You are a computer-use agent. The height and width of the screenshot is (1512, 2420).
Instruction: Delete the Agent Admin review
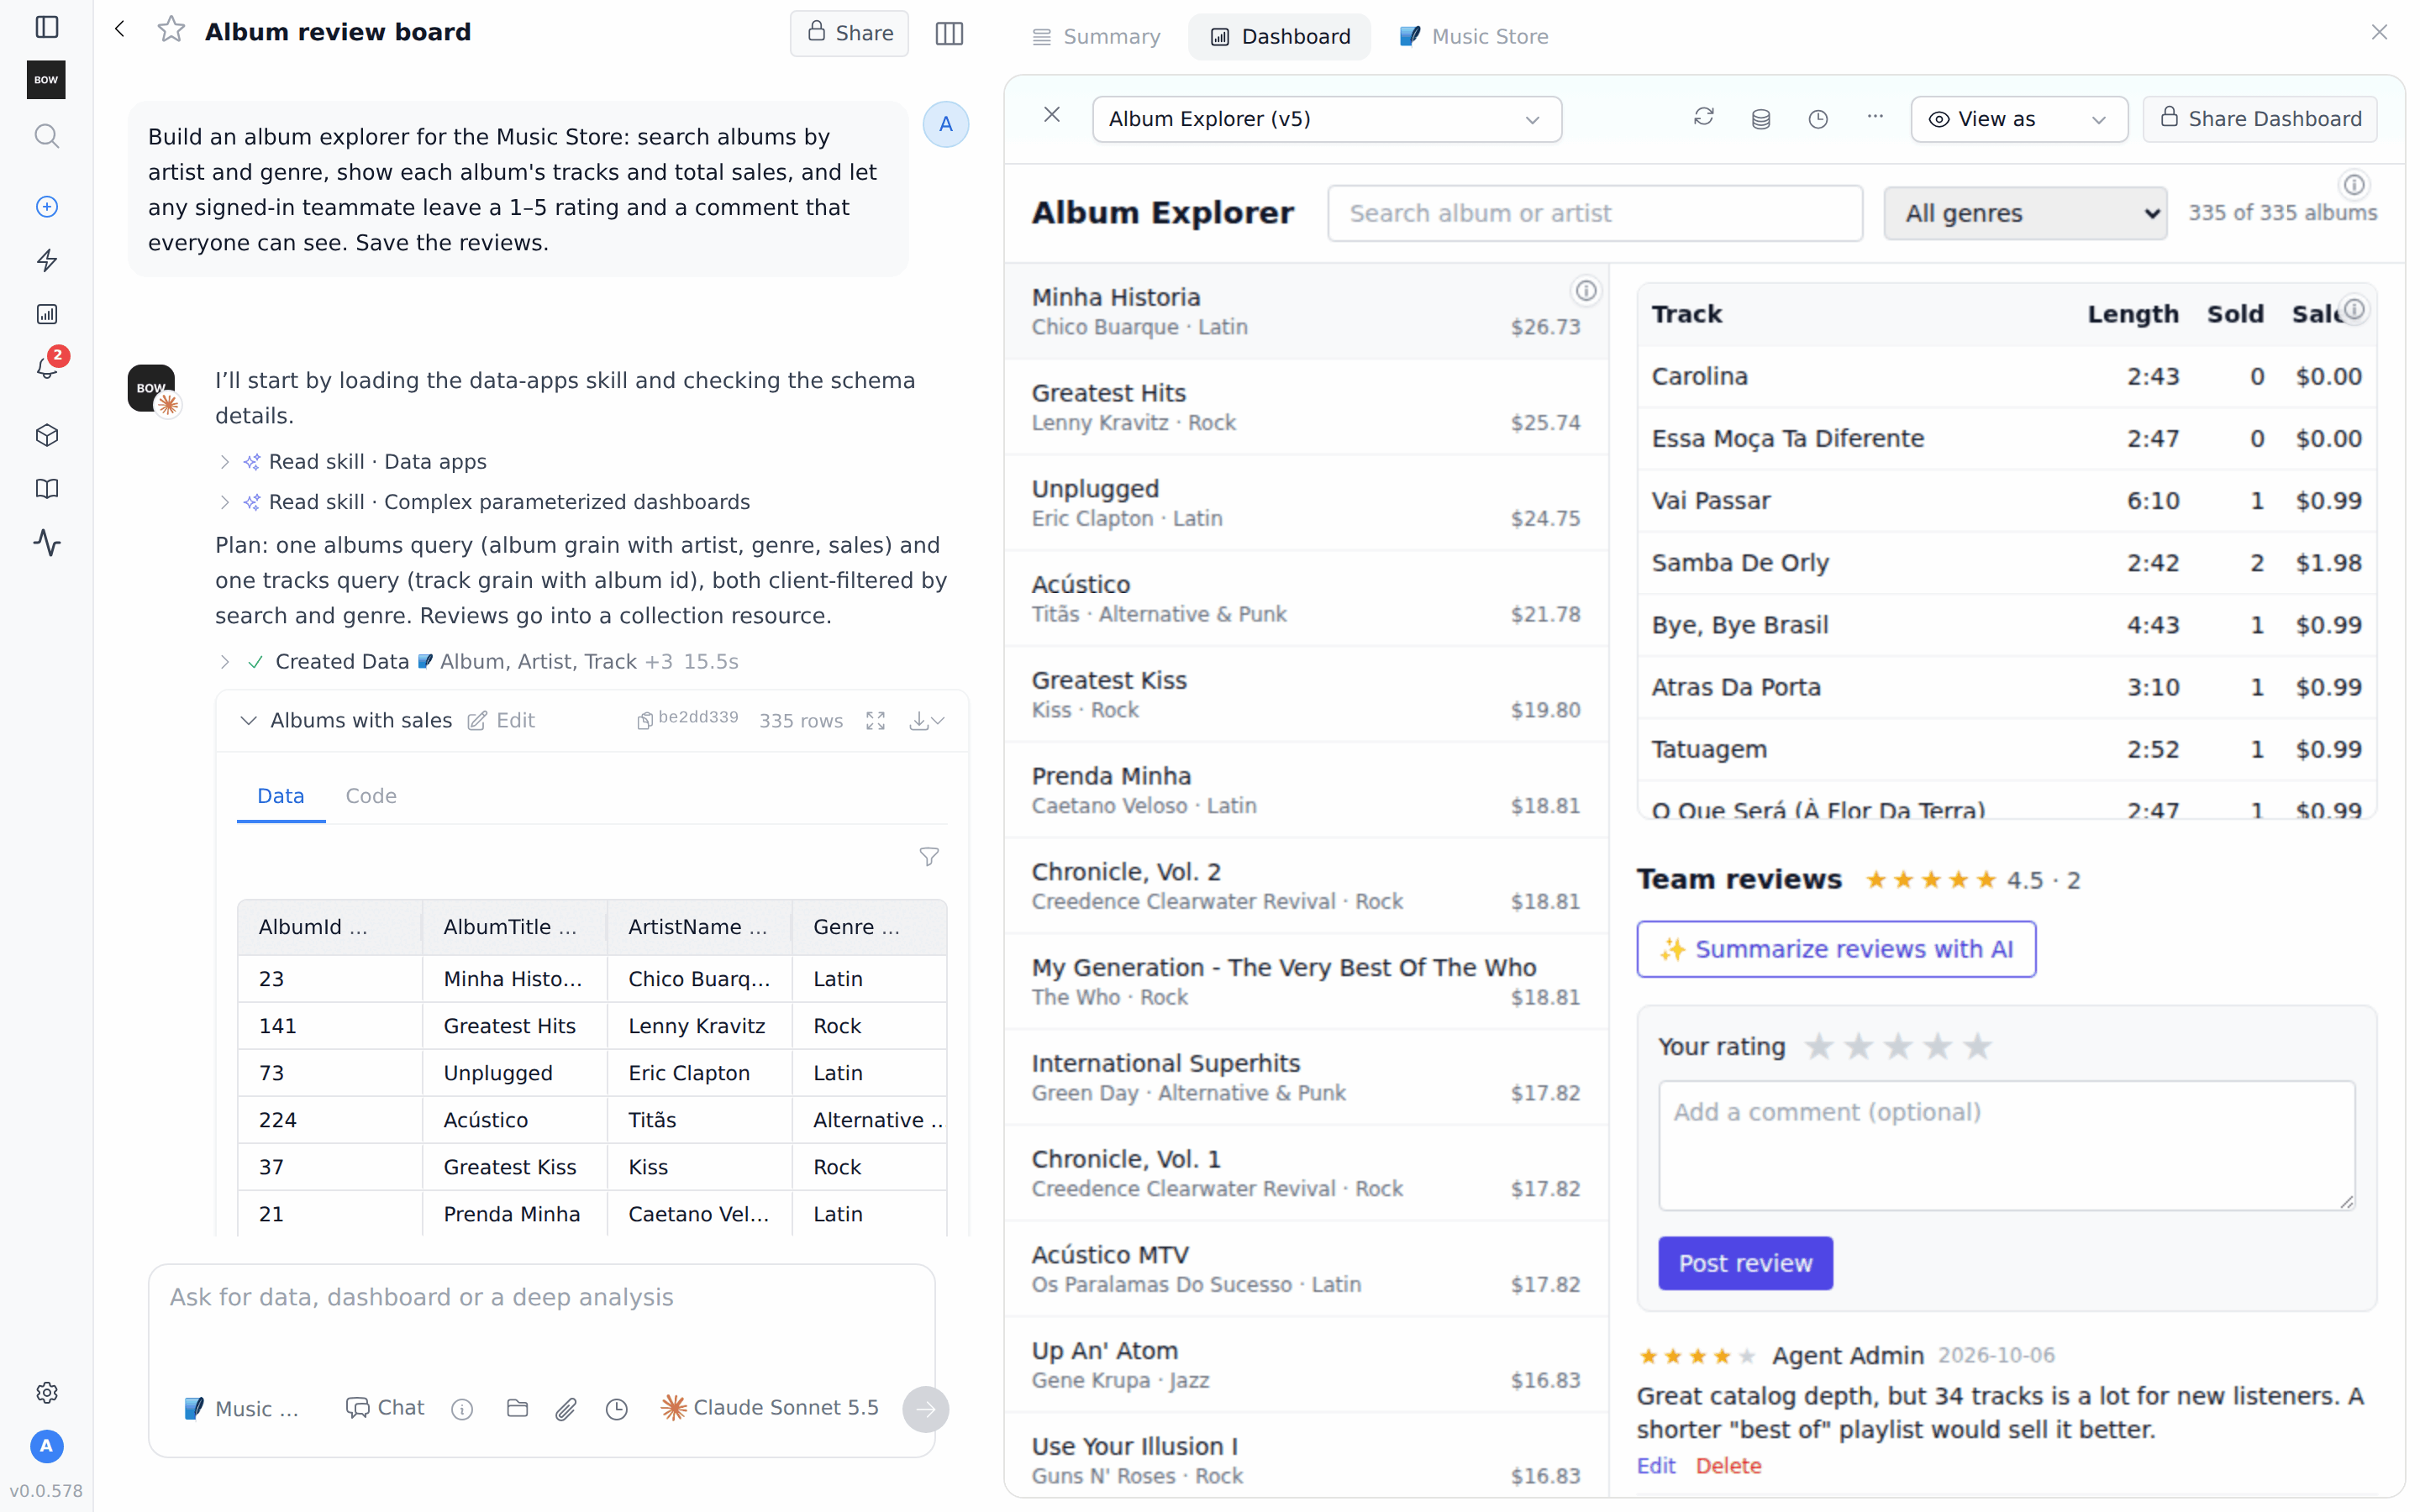click(1728, 1465)
